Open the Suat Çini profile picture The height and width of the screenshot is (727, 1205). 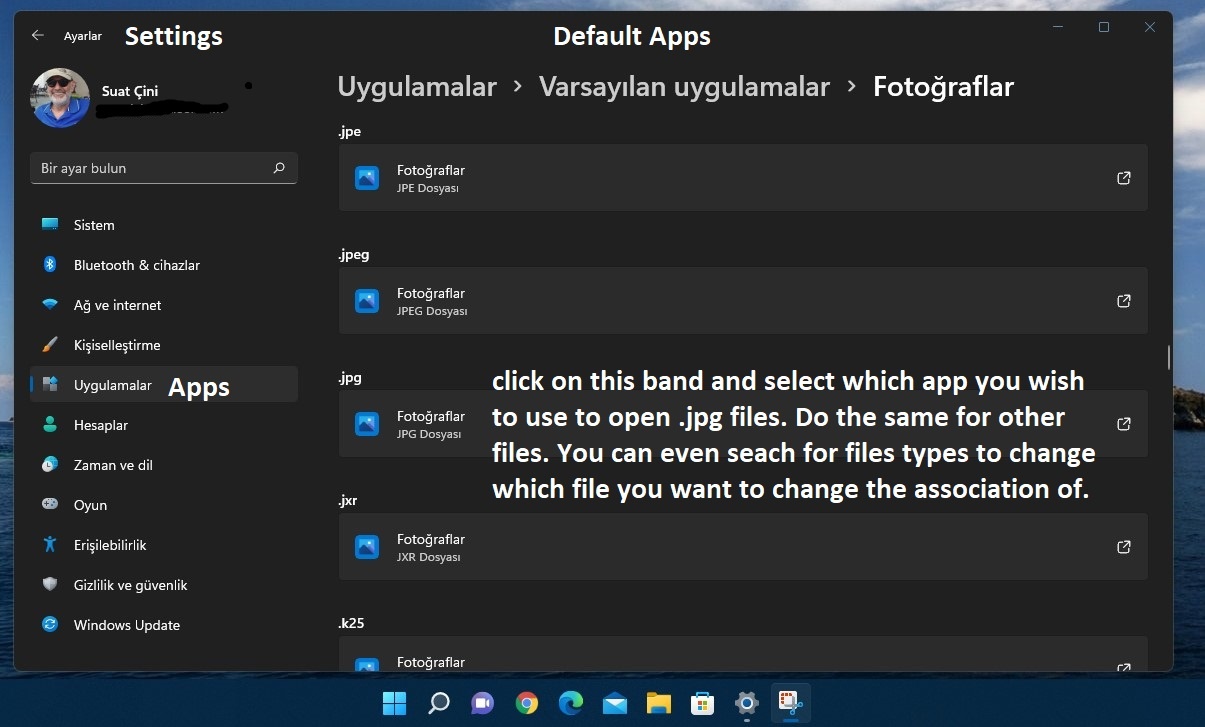tap(60, 98)
